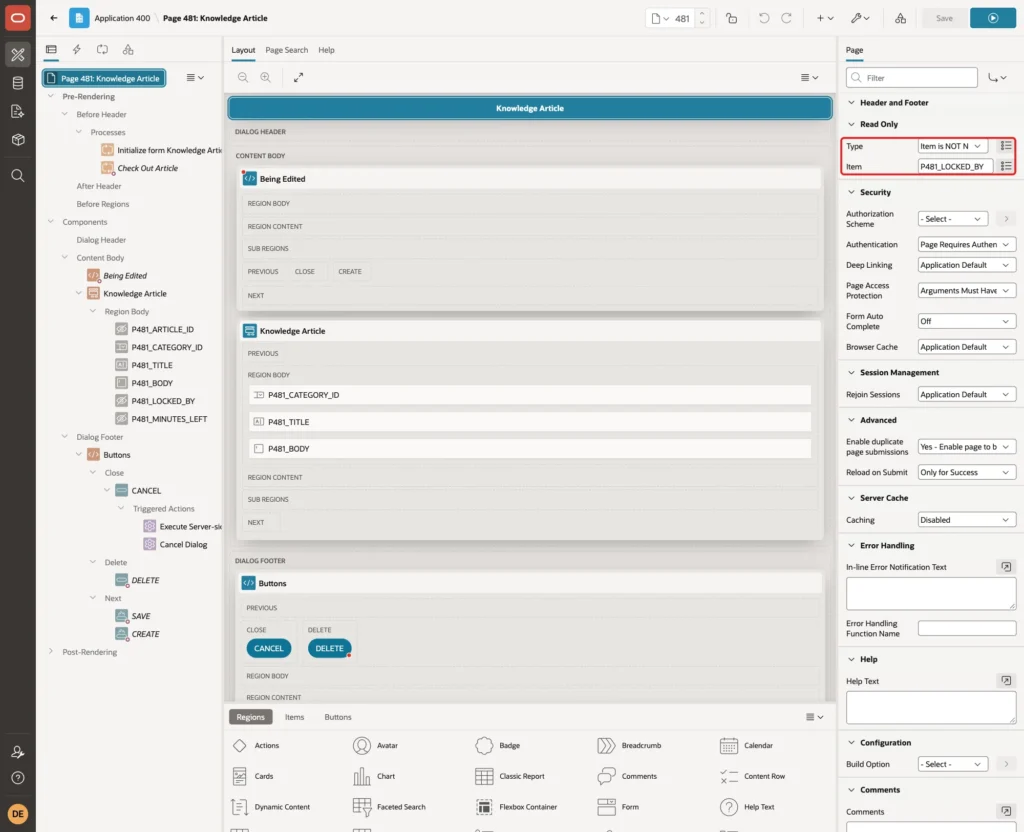Viewport: 1024px width, 832px height.
Task: Pick the Chart region from the gallery
Action: [374, 776]
